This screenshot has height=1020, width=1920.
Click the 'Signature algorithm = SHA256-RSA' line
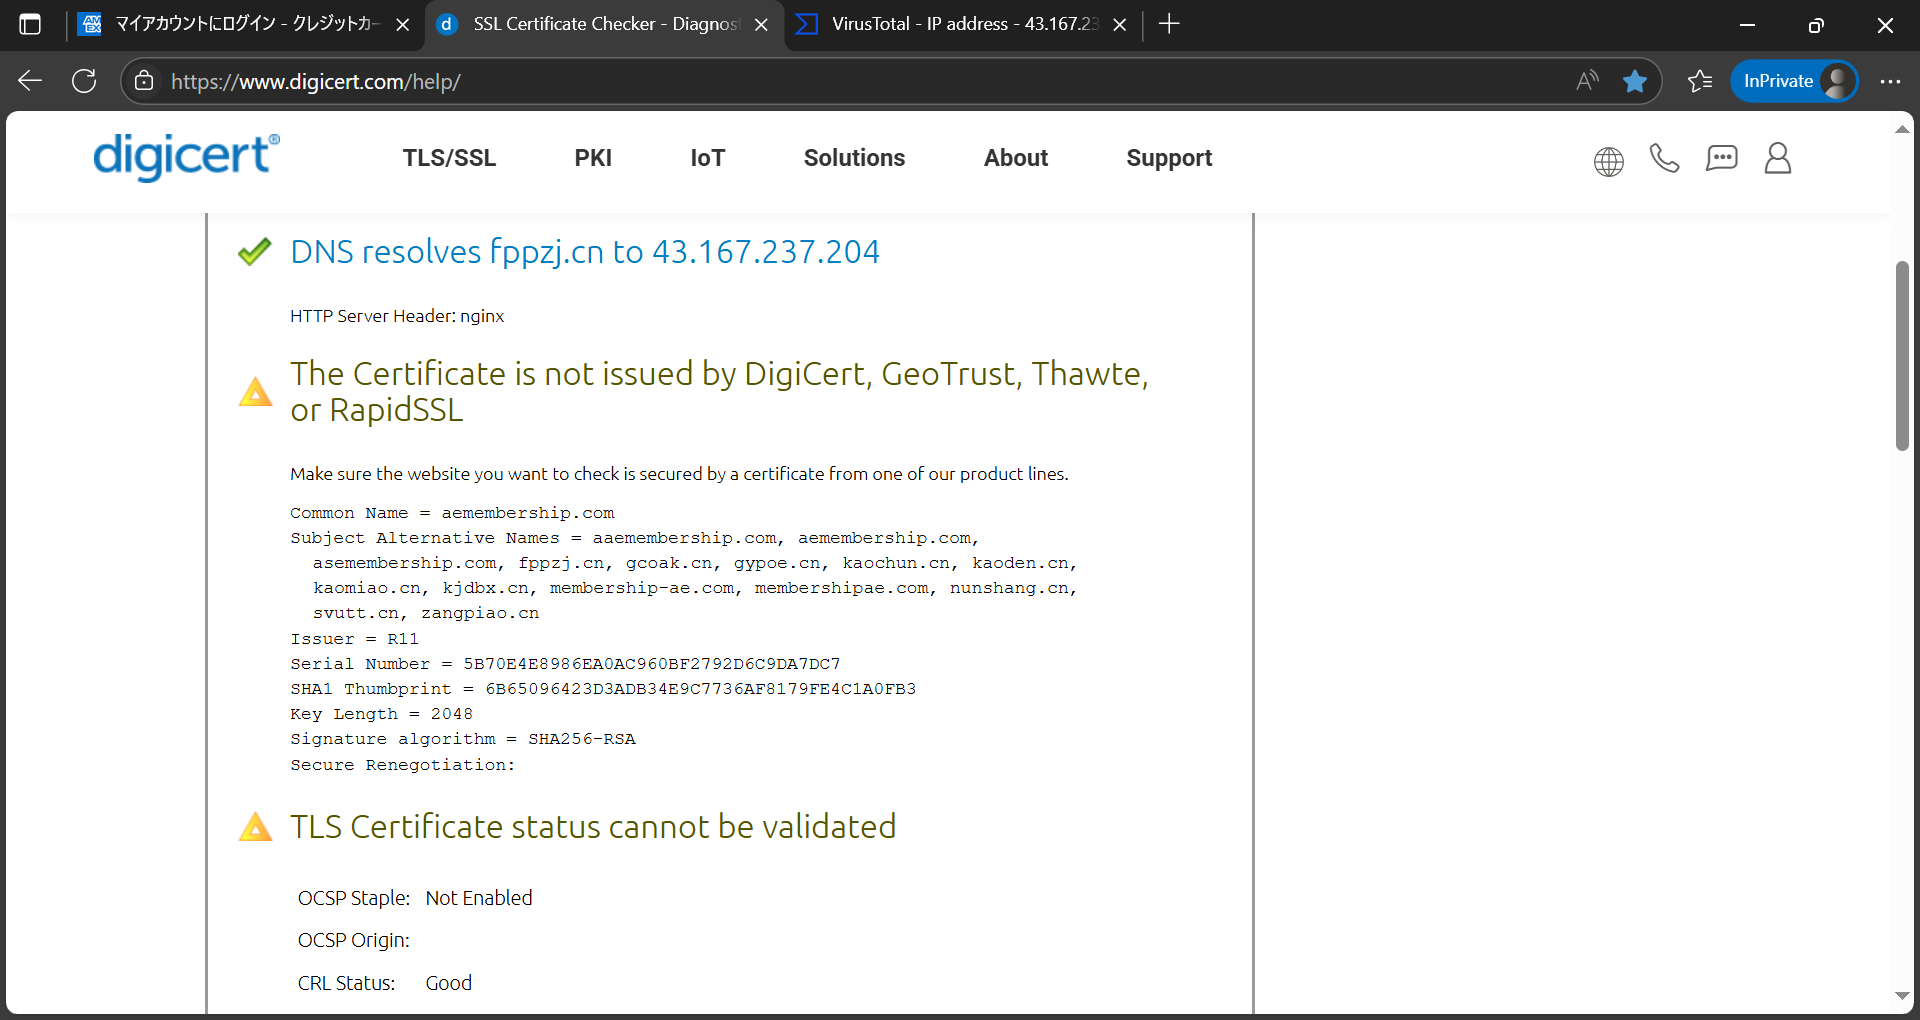(x=463, y=739)
